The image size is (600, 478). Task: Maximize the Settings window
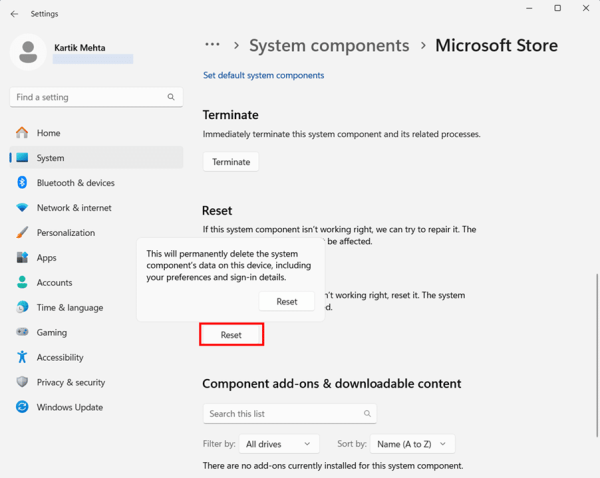[558, 8]
